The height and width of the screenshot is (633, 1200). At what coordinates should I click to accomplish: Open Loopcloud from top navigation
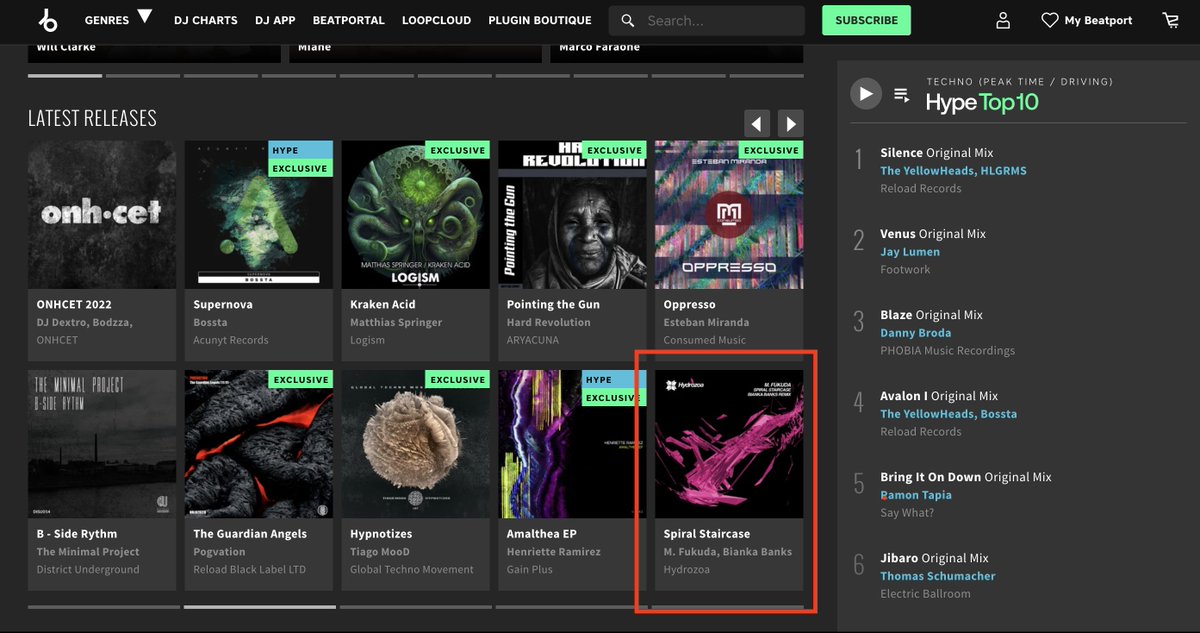436,20
